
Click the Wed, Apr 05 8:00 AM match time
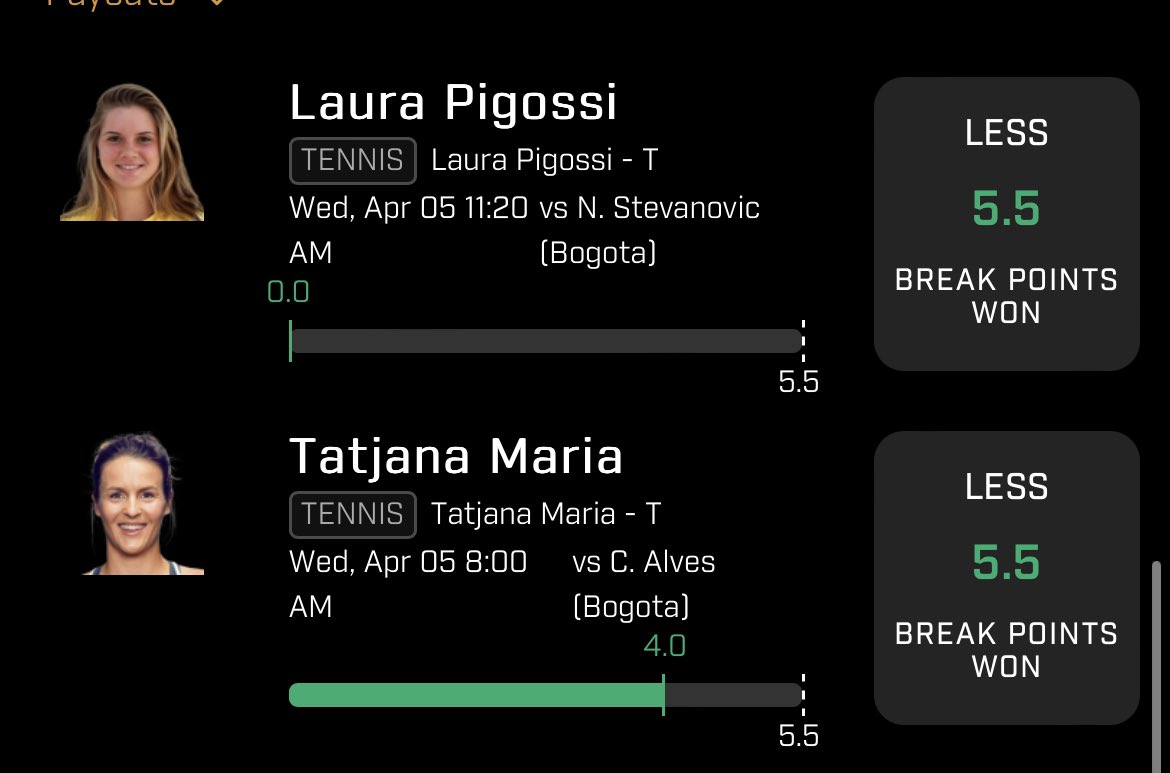tap(408, 584)
